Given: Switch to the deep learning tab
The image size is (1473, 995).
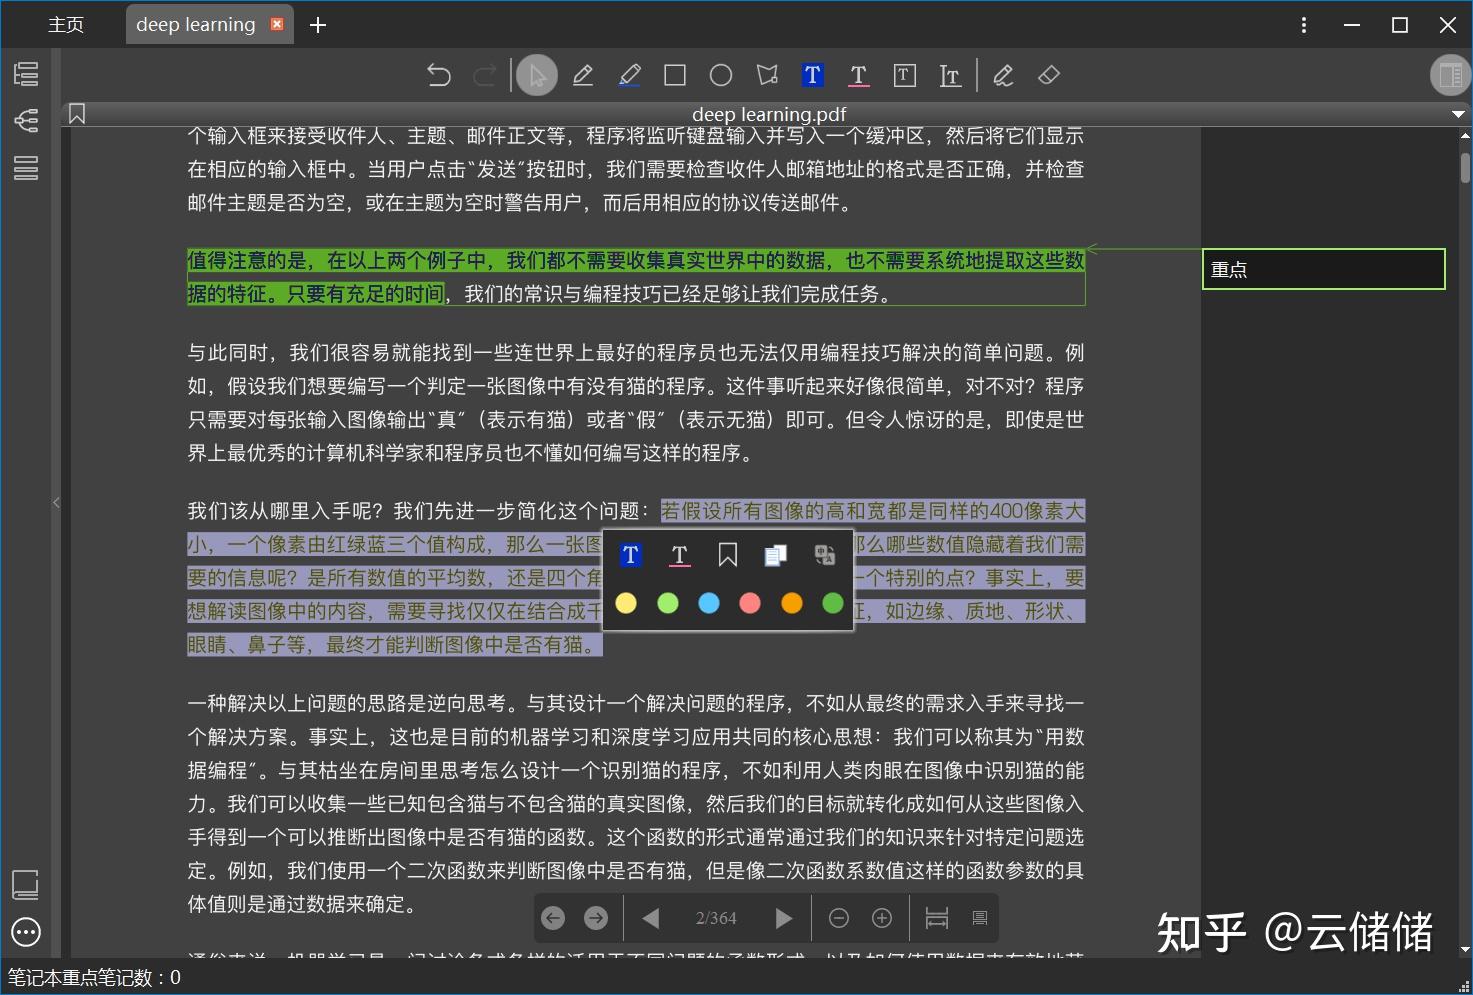Looking at the screenshot, I should 196,24.
